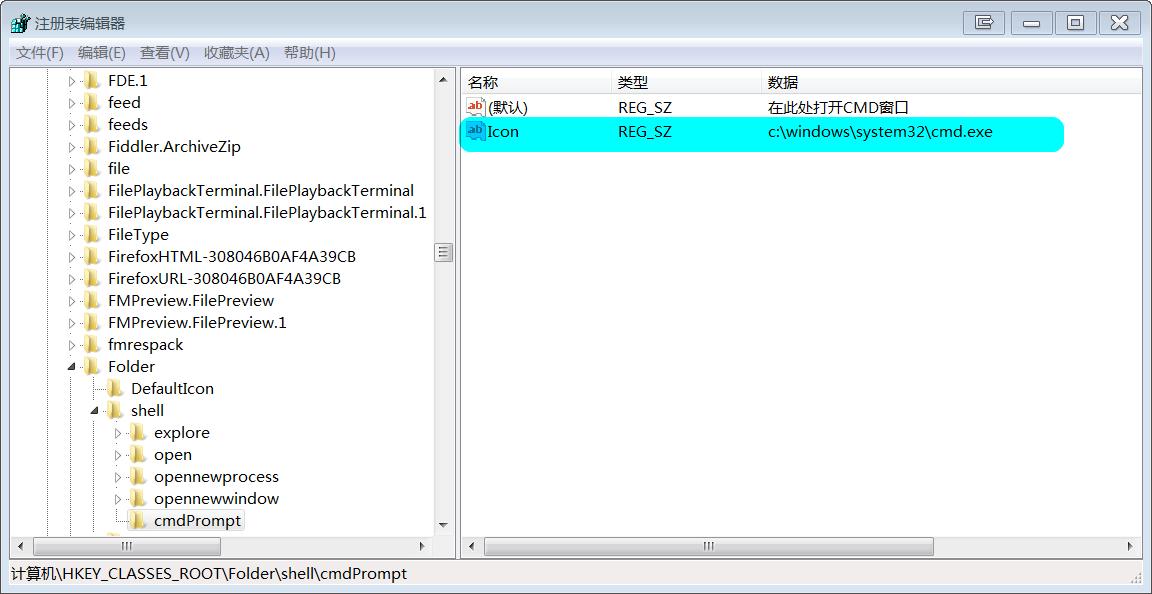
Task: Select the FilePlaybackTerminal.FilePlaybackTerminal key label
Action: pyautogui.click(x=261, y=190)
